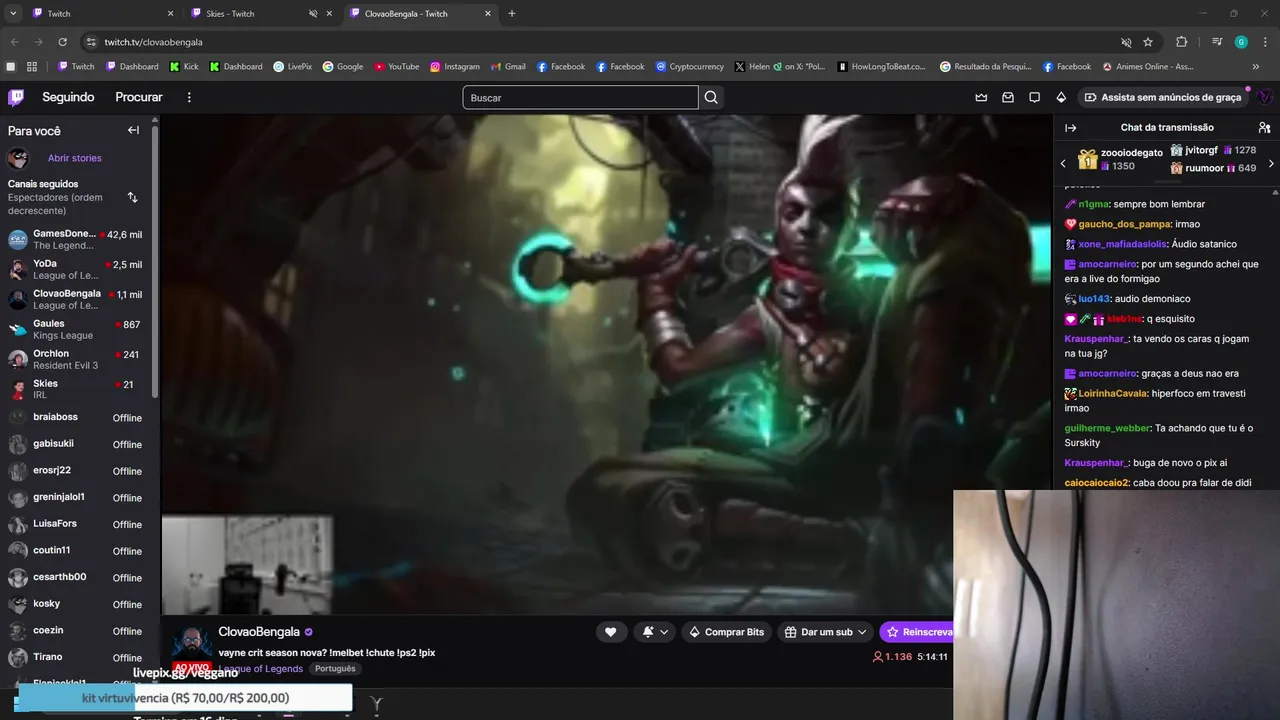Screen dimensions: 1280x720
Task: Open the Procurar page
Action: click(139, 97)
